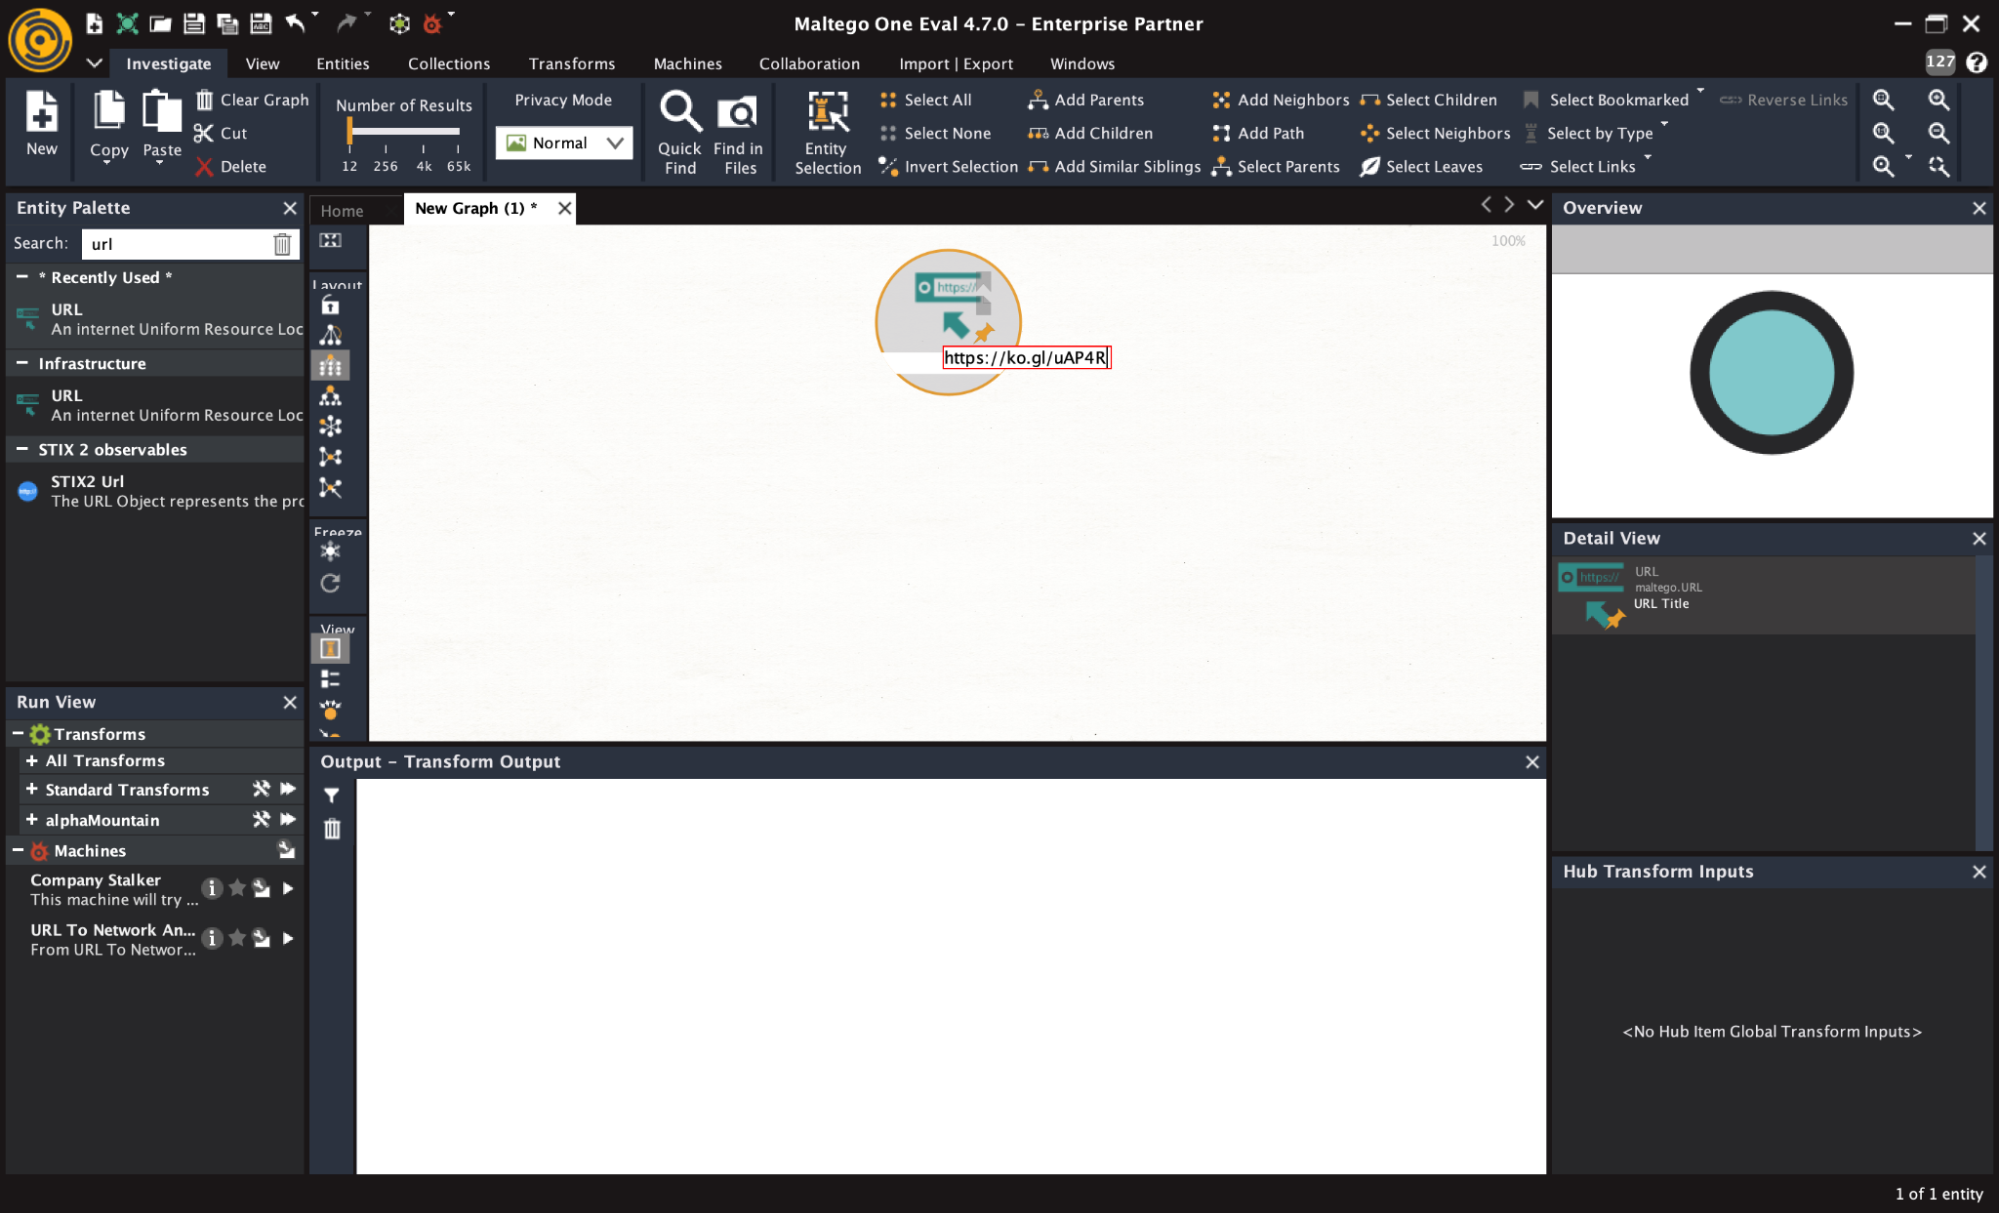Click the Find in Files icon

click(738, 112)
